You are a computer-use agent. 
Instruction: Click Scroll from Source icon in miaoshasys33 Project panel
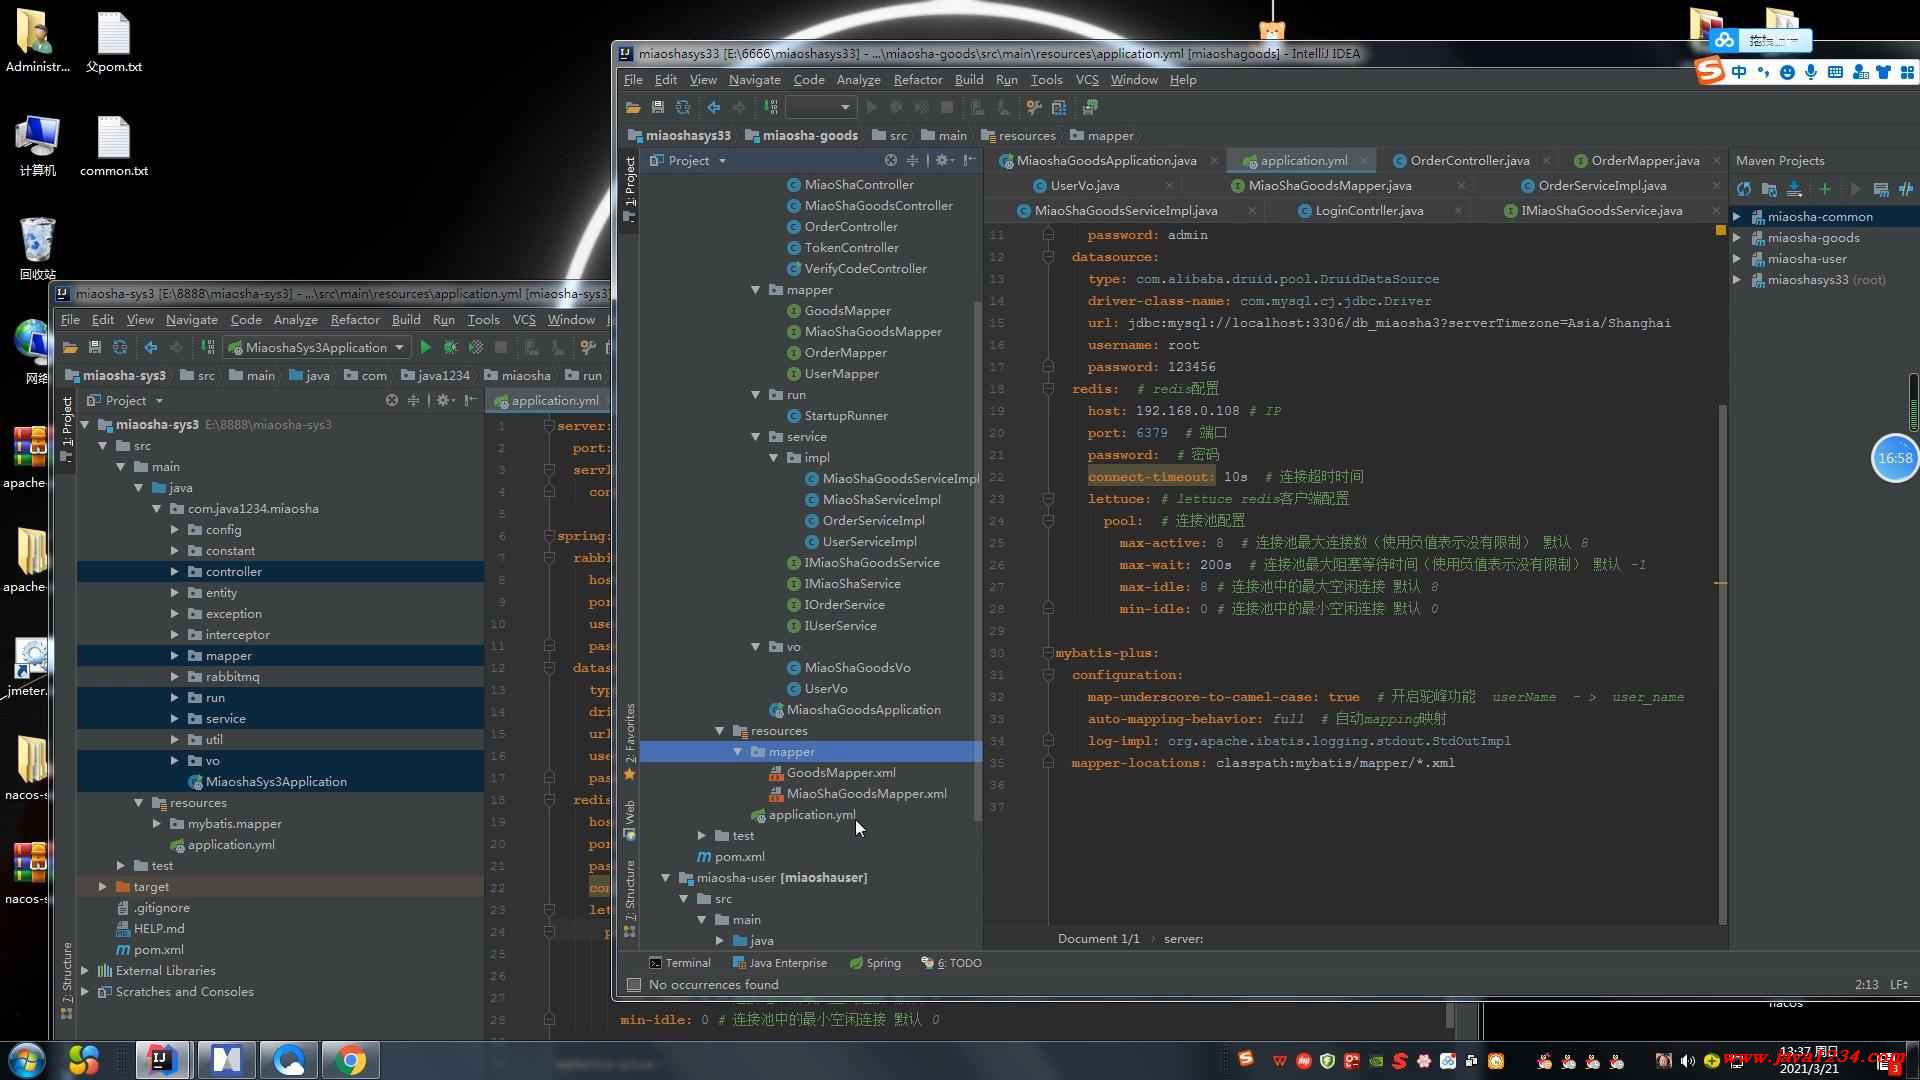pyautogui.click(x=890, y=160)
